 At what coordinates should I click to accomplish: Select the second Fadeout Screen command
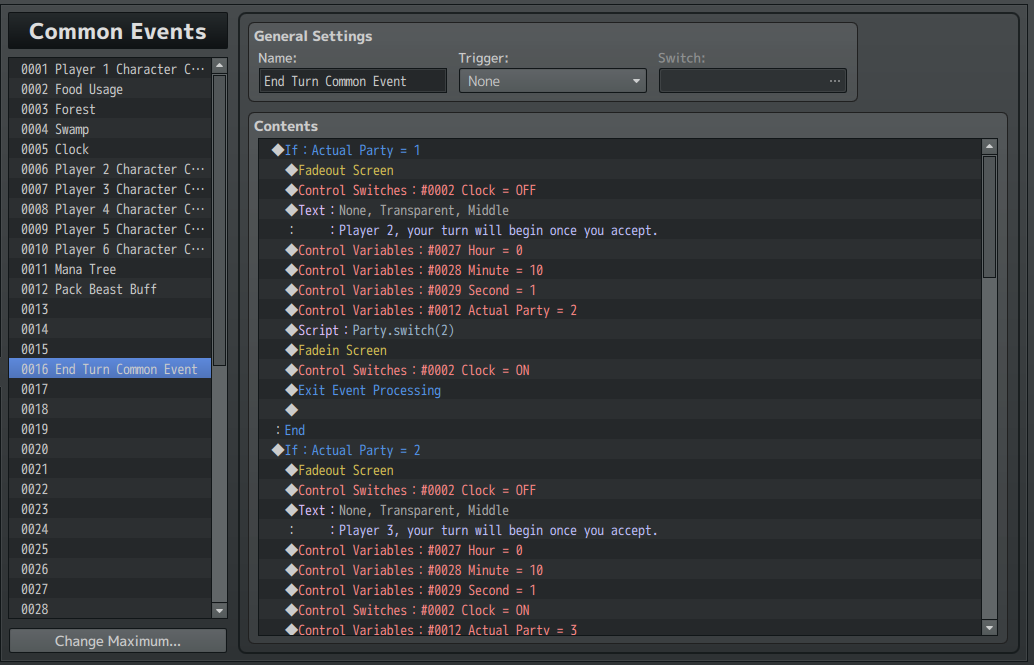(x=619, y=470)
